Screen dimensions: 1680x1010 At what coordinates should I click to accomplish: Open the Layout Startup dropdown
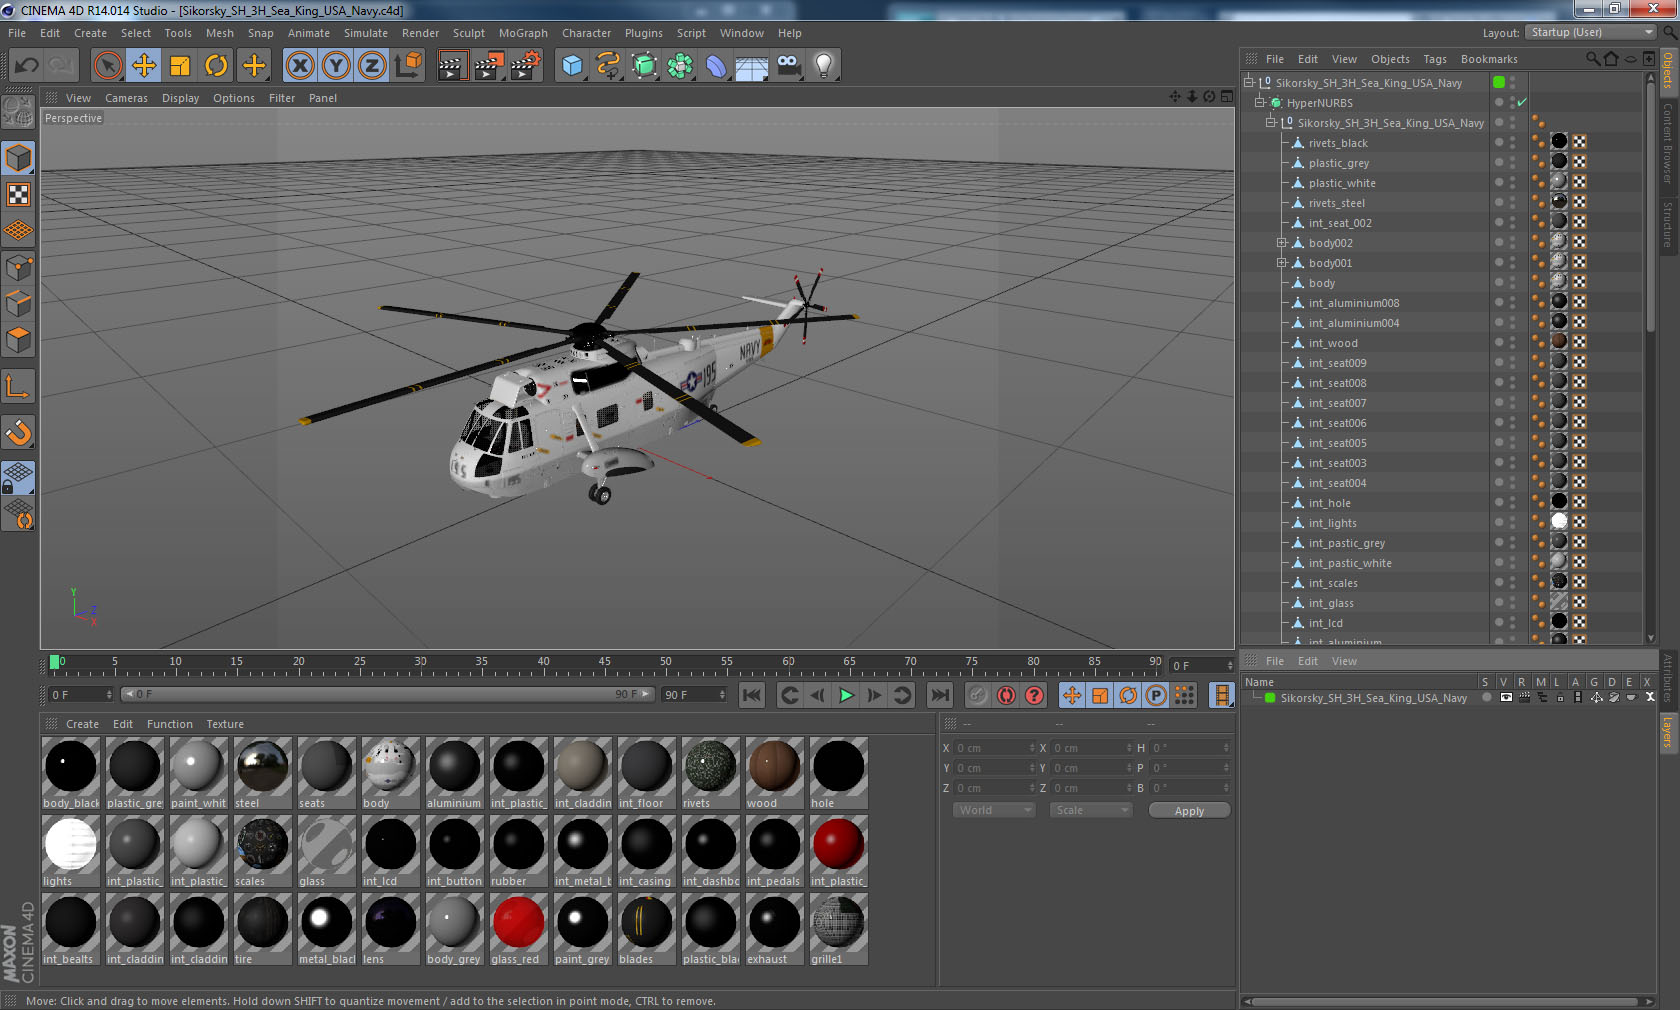(1590, 32)
